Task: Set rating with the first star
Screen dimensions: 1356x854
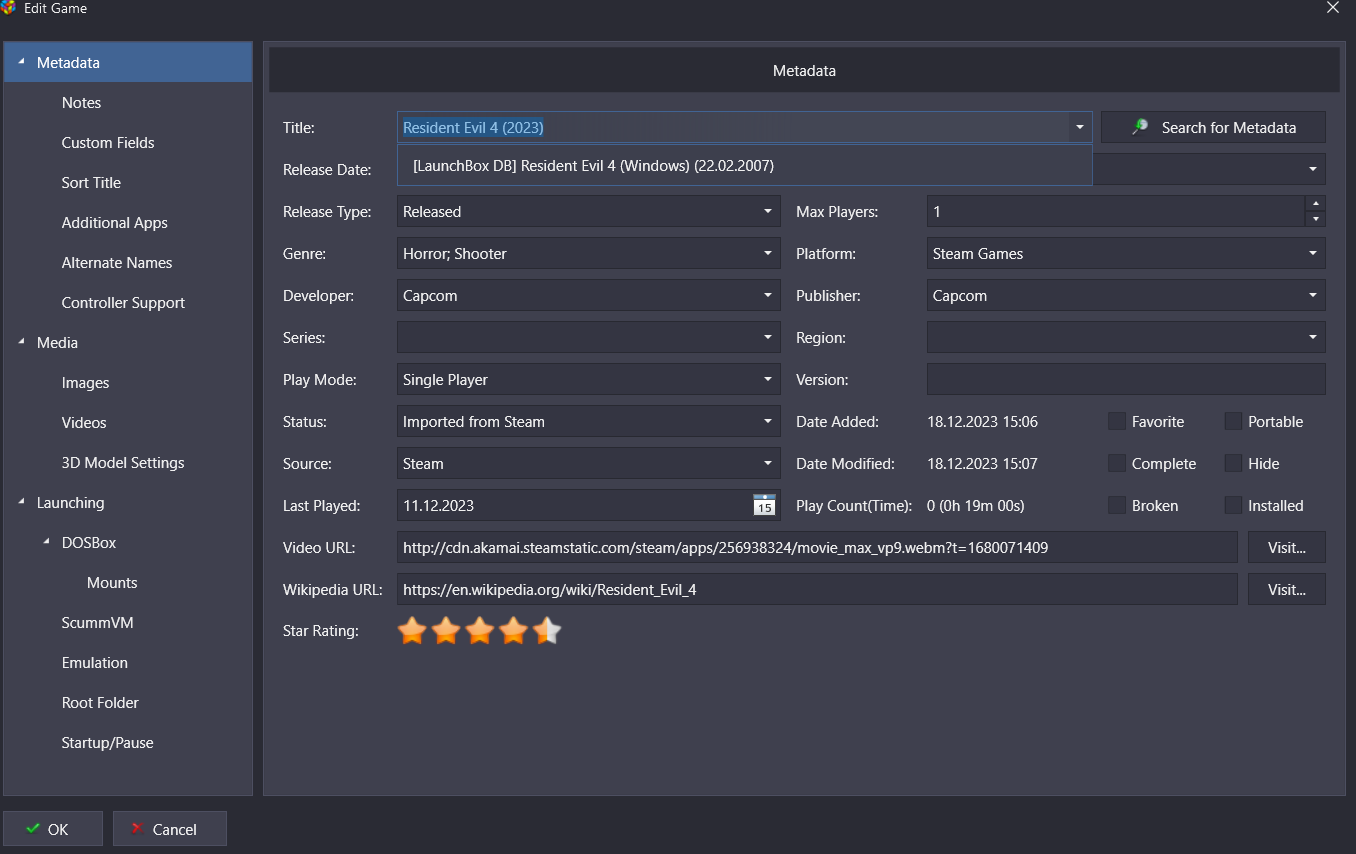Action: click(412, 631)
